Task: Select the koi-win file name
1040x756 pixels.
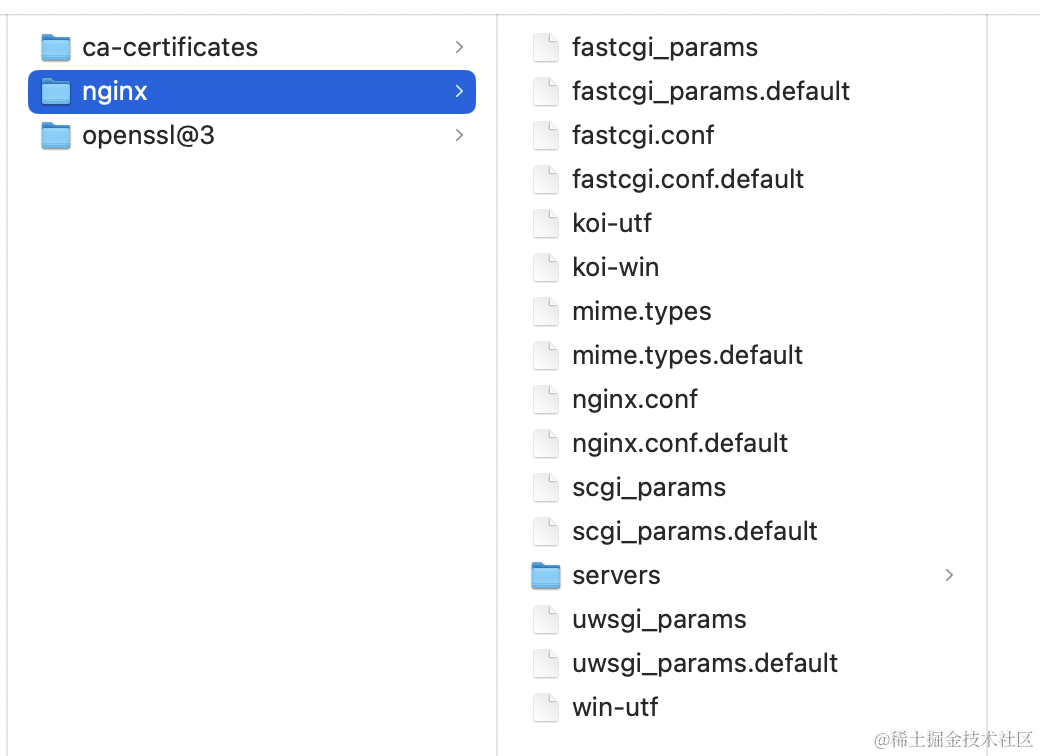Action: (616, 267)
